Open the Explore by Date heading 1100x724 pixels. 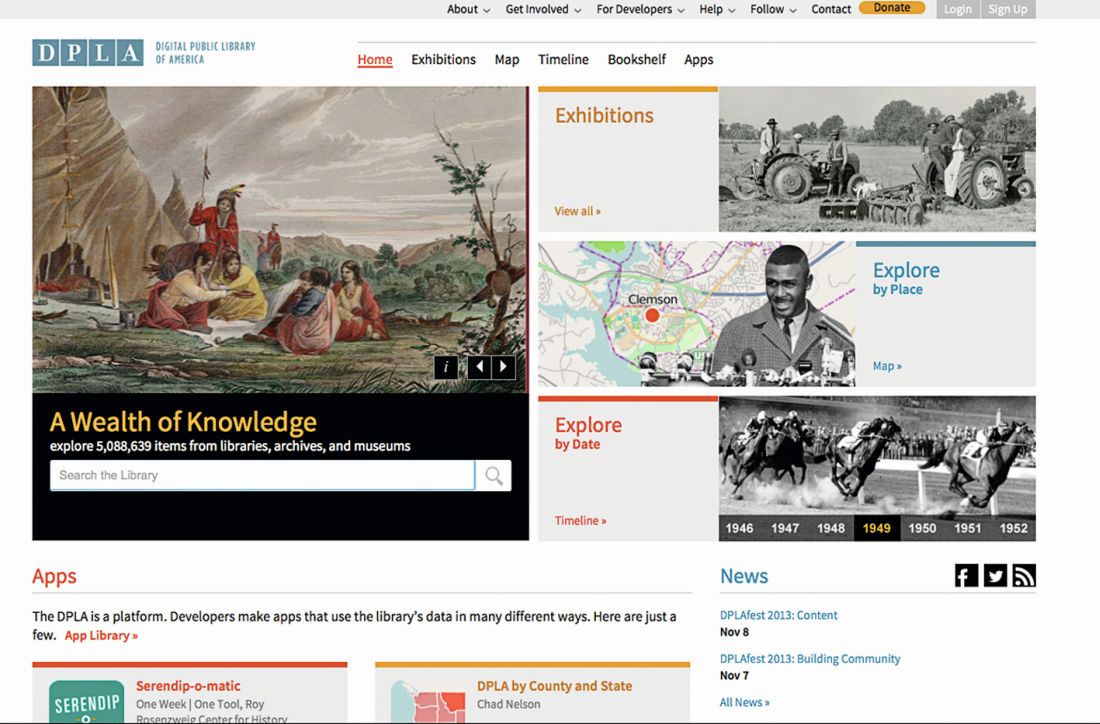point(588,433)
